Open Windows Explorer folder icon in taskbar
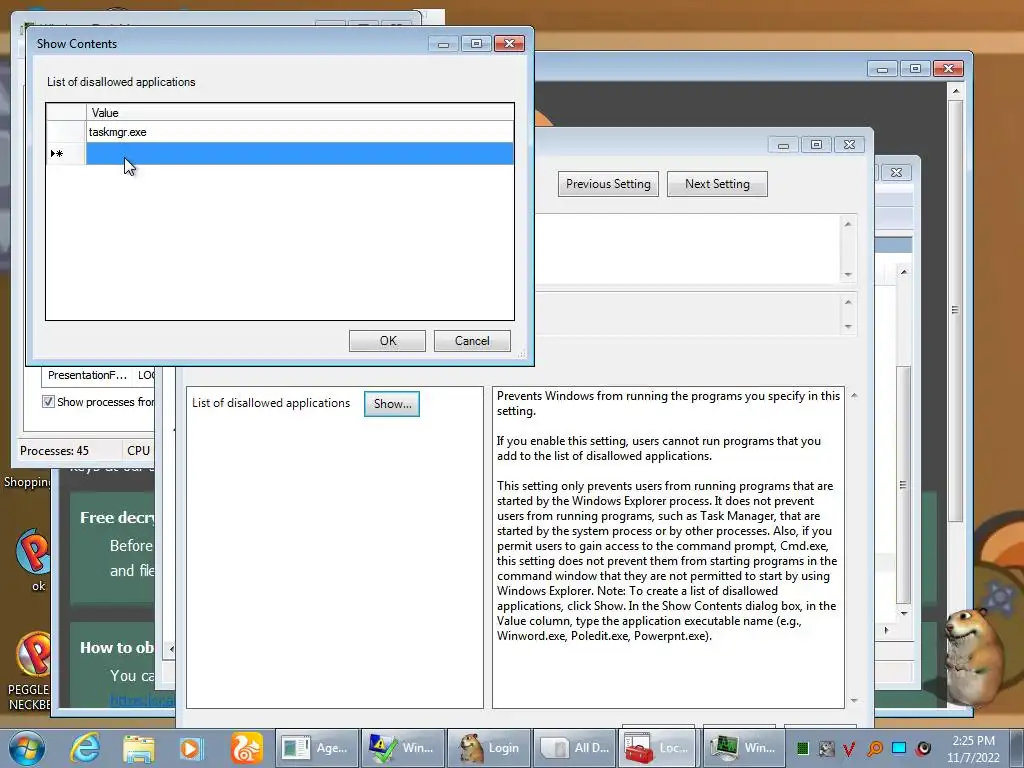 coord(138,748)
